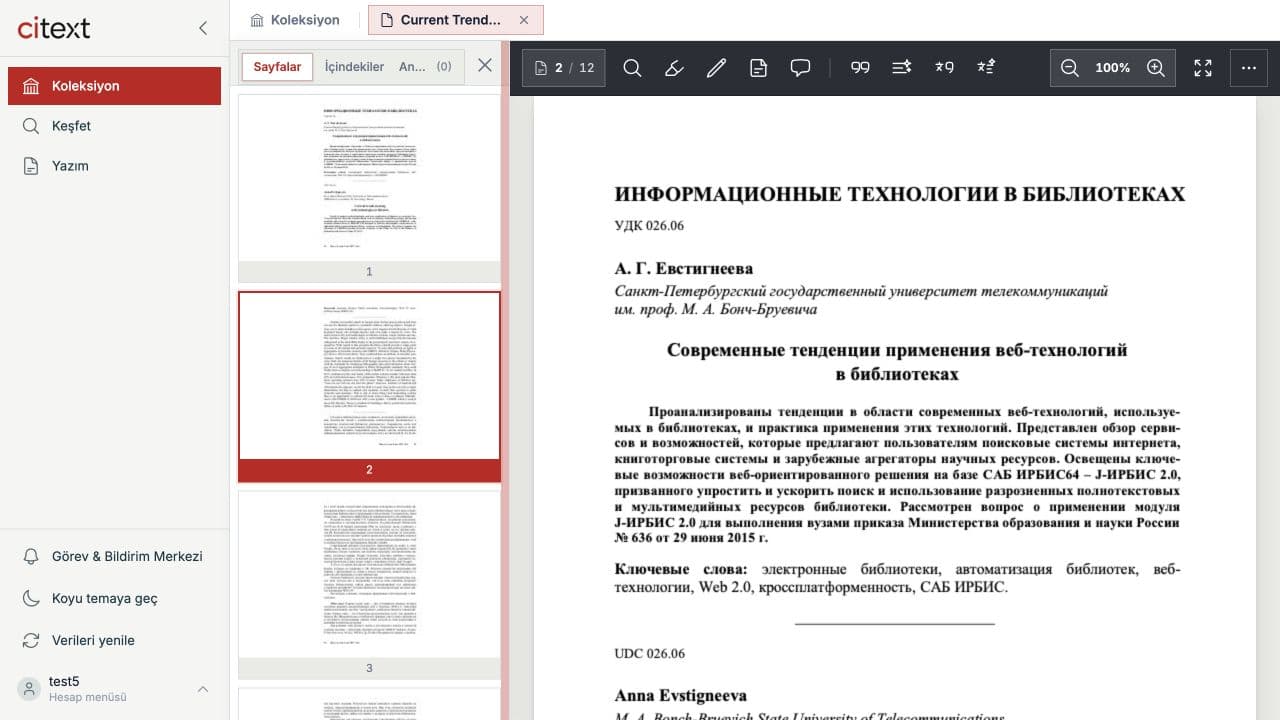
Task: Open Görev & Bildirim Merkezi
Action: (x=114, y=556)
